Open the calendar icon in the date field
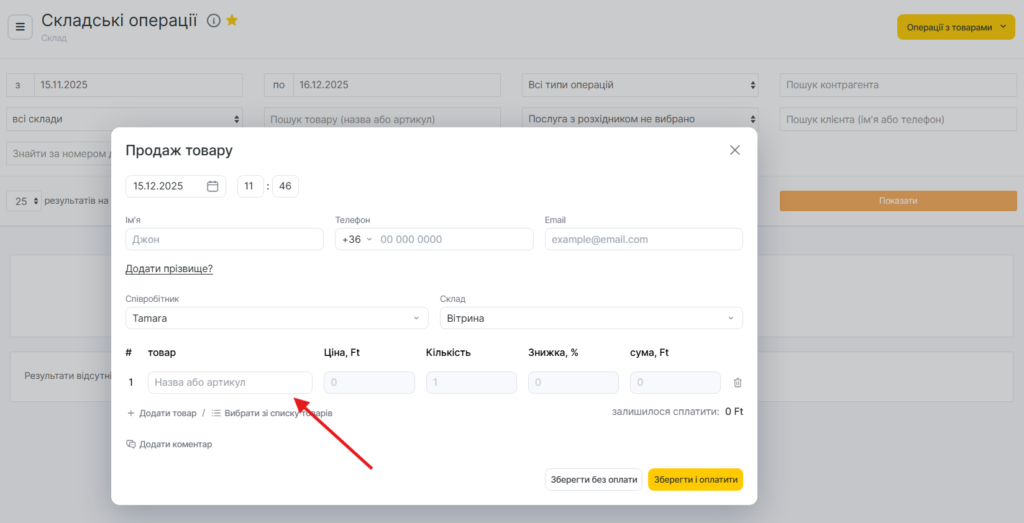Viewport: 1024px width, 523px height. [212, 186]
